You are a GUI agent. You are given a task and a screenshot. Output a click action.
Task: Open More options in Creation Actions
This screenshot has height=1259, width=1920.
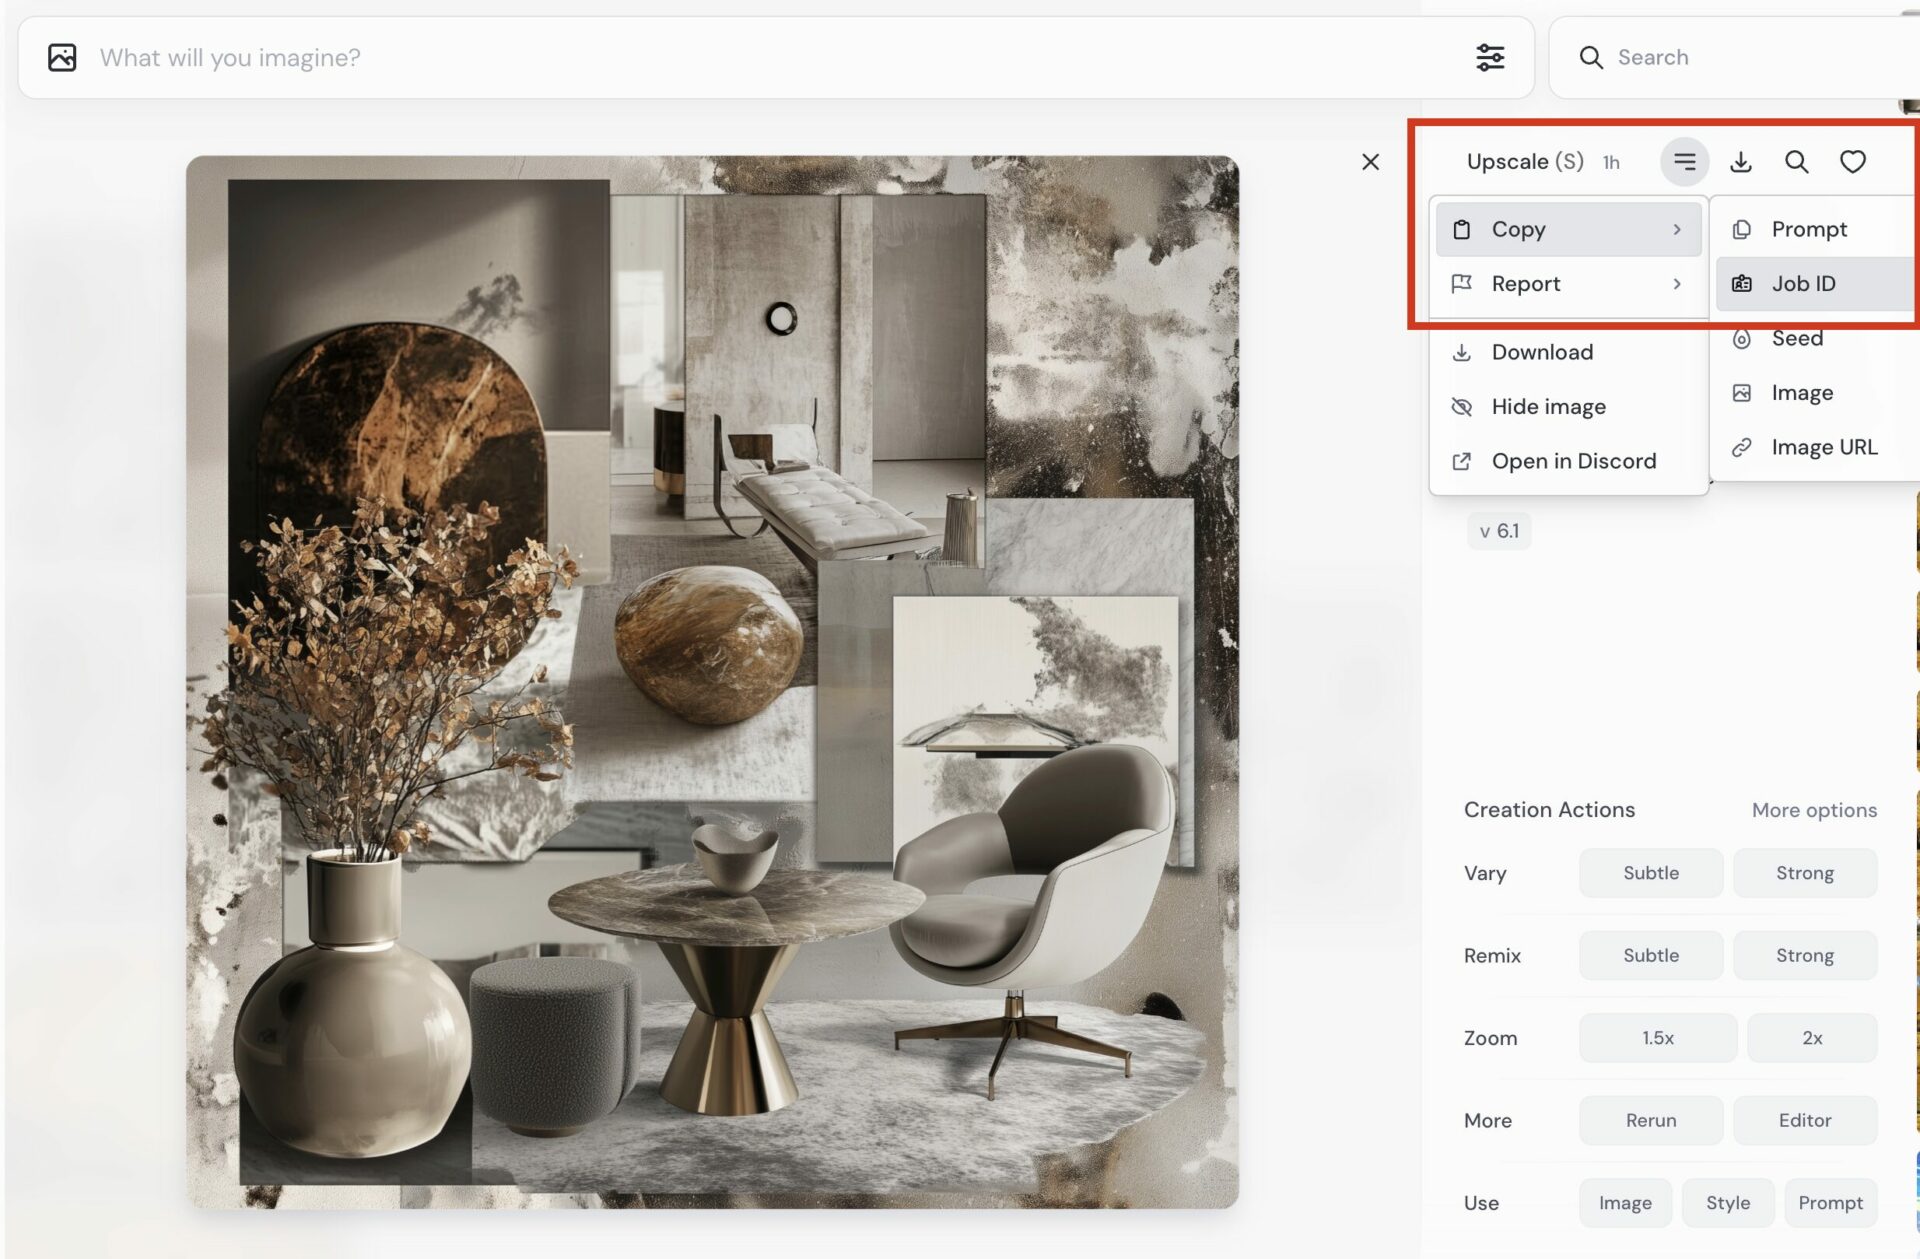[1814, 810]
